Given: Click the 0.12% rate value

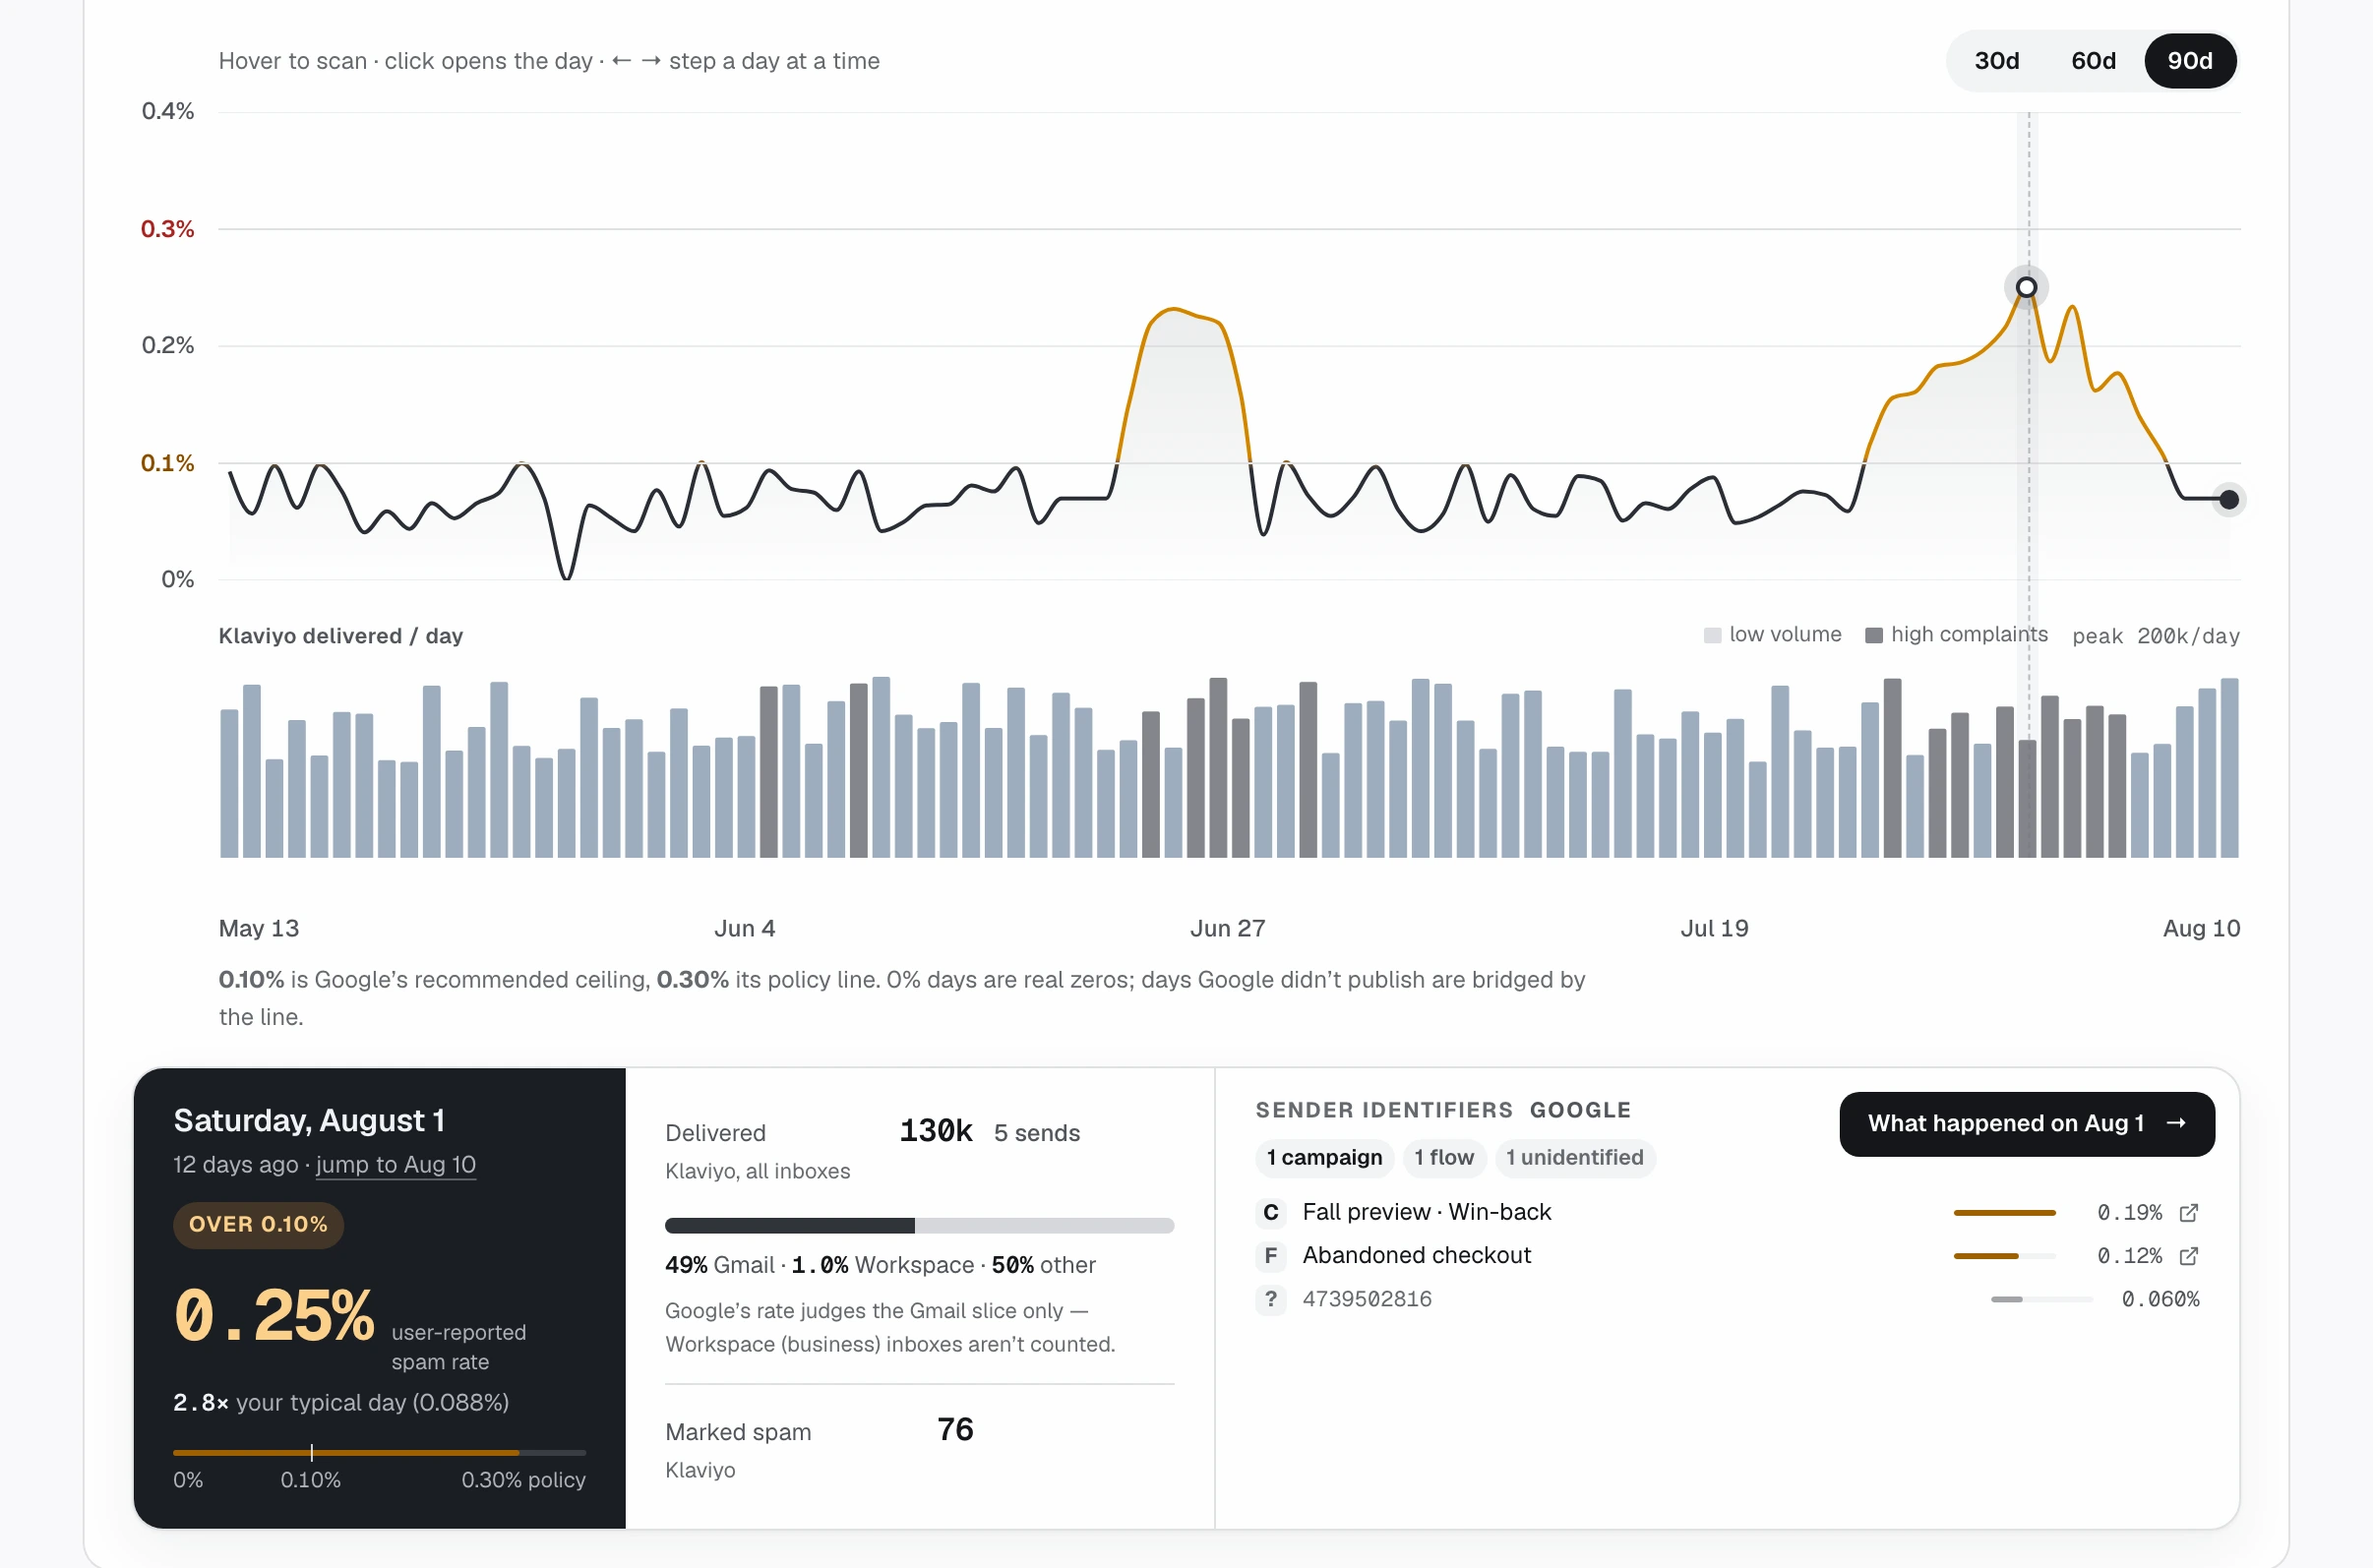Looking at the screenshot, I should point(2129,1256).
